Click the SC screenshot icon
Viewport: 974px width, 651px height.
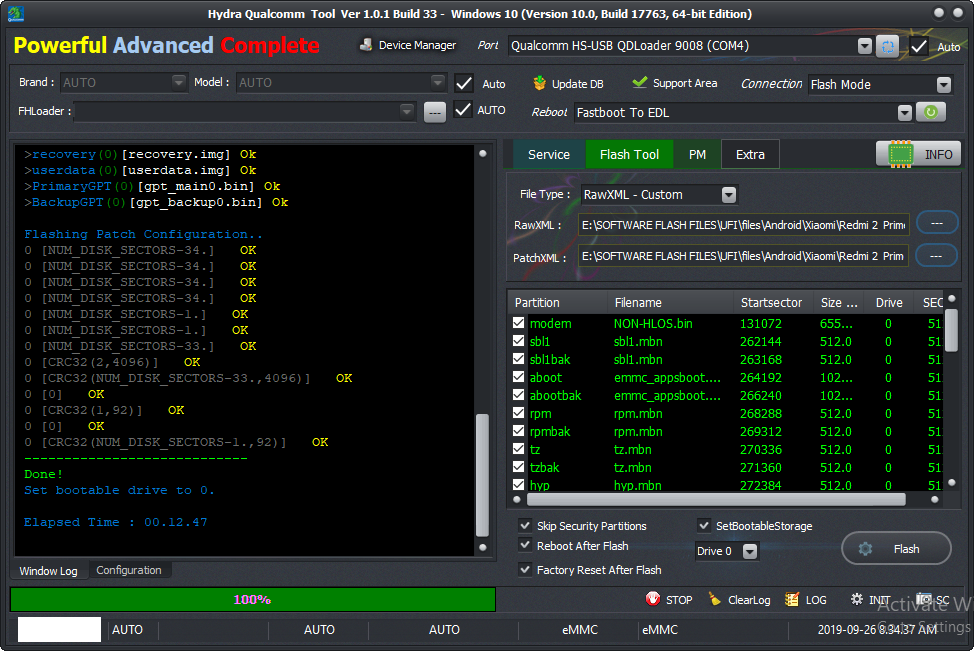pos(924,599)
